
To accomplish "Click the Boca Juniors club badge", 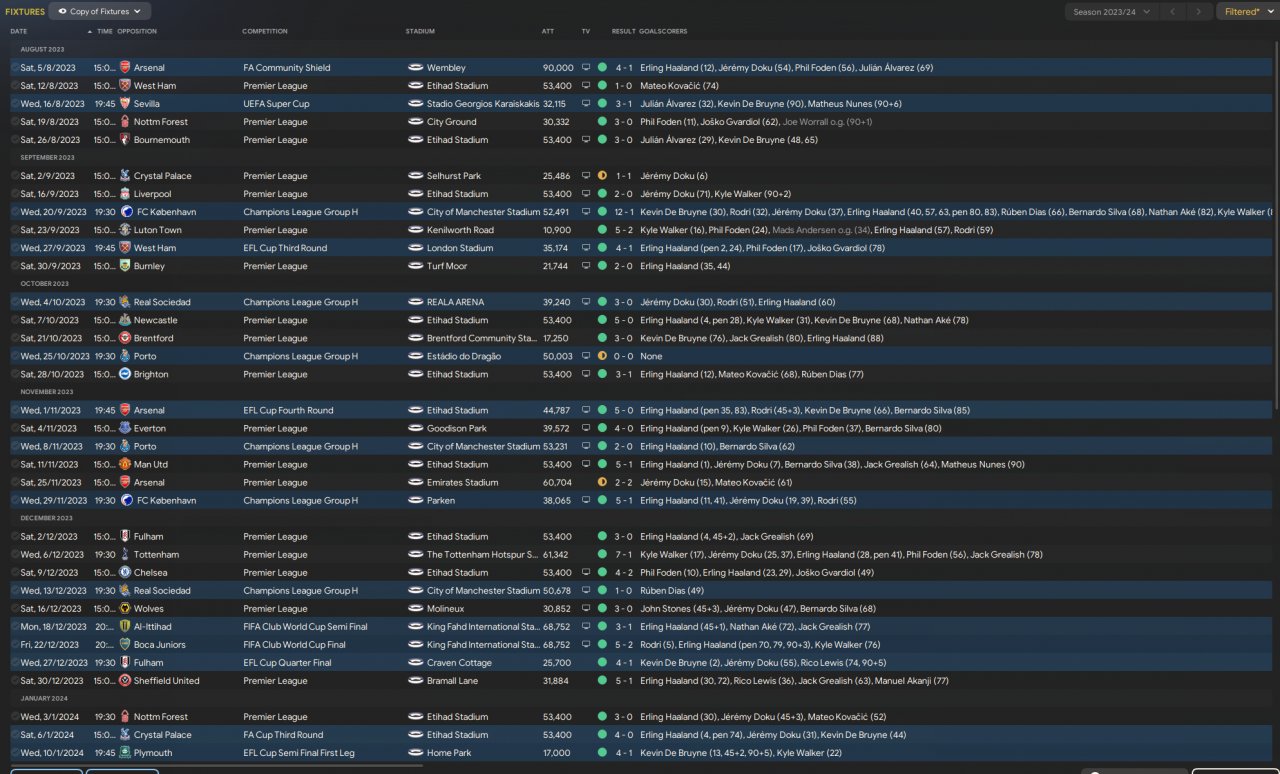I will [125, 644].
